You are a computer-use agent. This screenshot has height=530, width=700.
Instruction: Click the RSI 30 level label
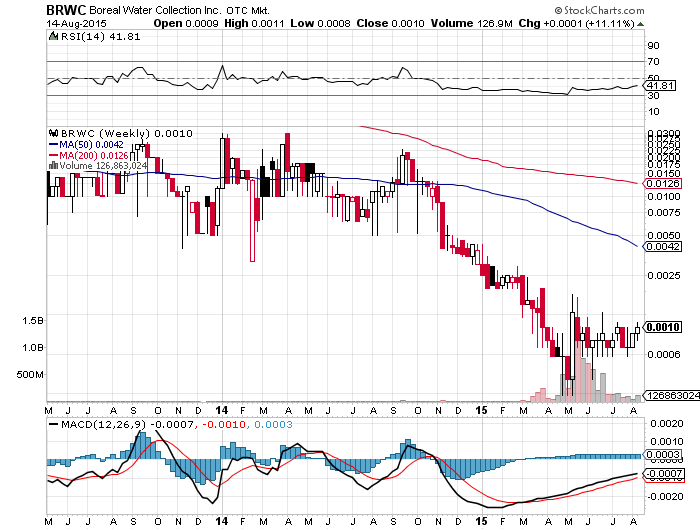[653, 95]
